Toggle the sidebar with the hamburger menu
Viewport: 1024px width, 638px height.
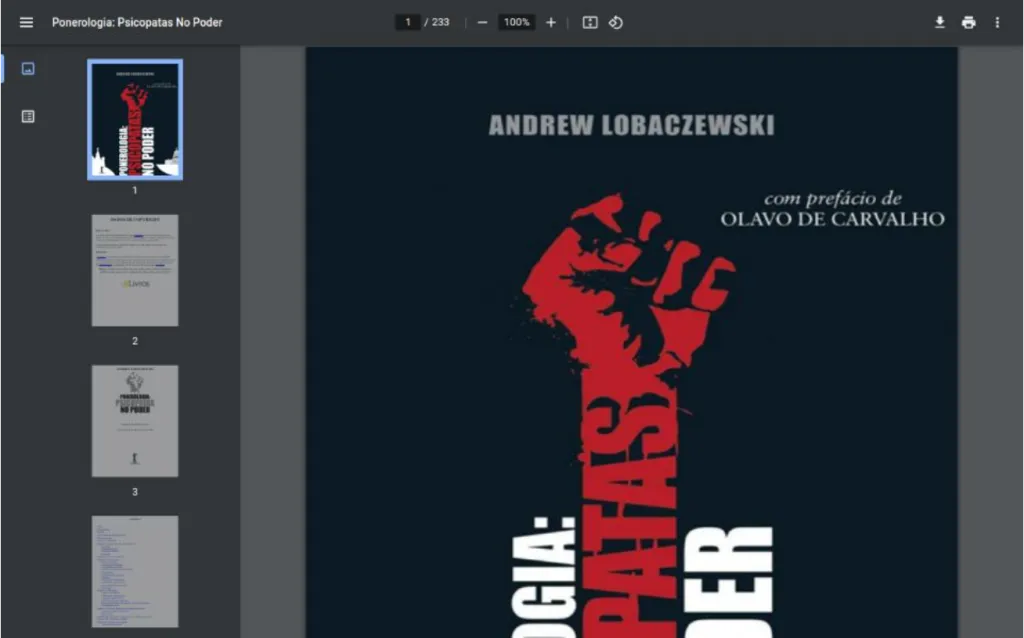[x=26, y=22]
